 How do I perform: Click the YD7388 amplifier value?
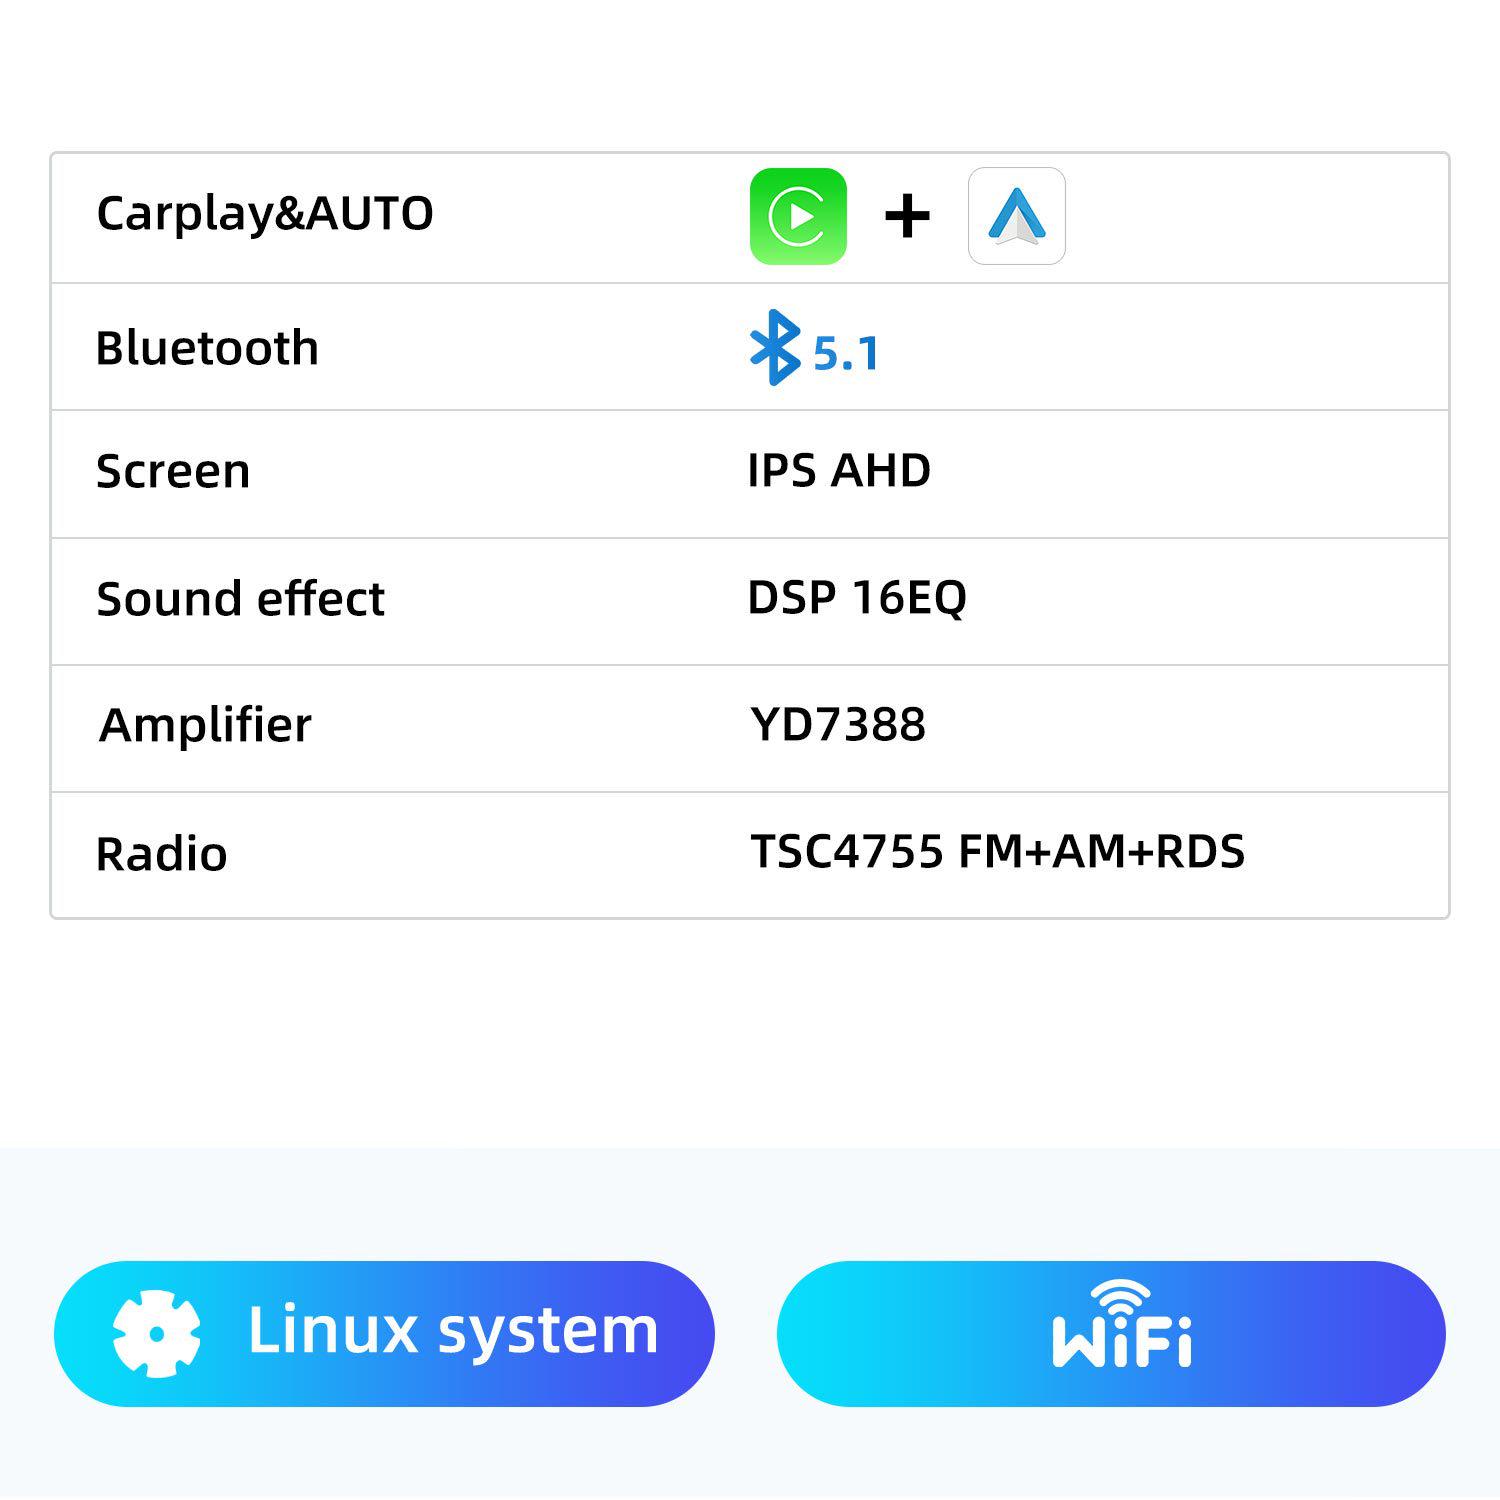point(838,725)
